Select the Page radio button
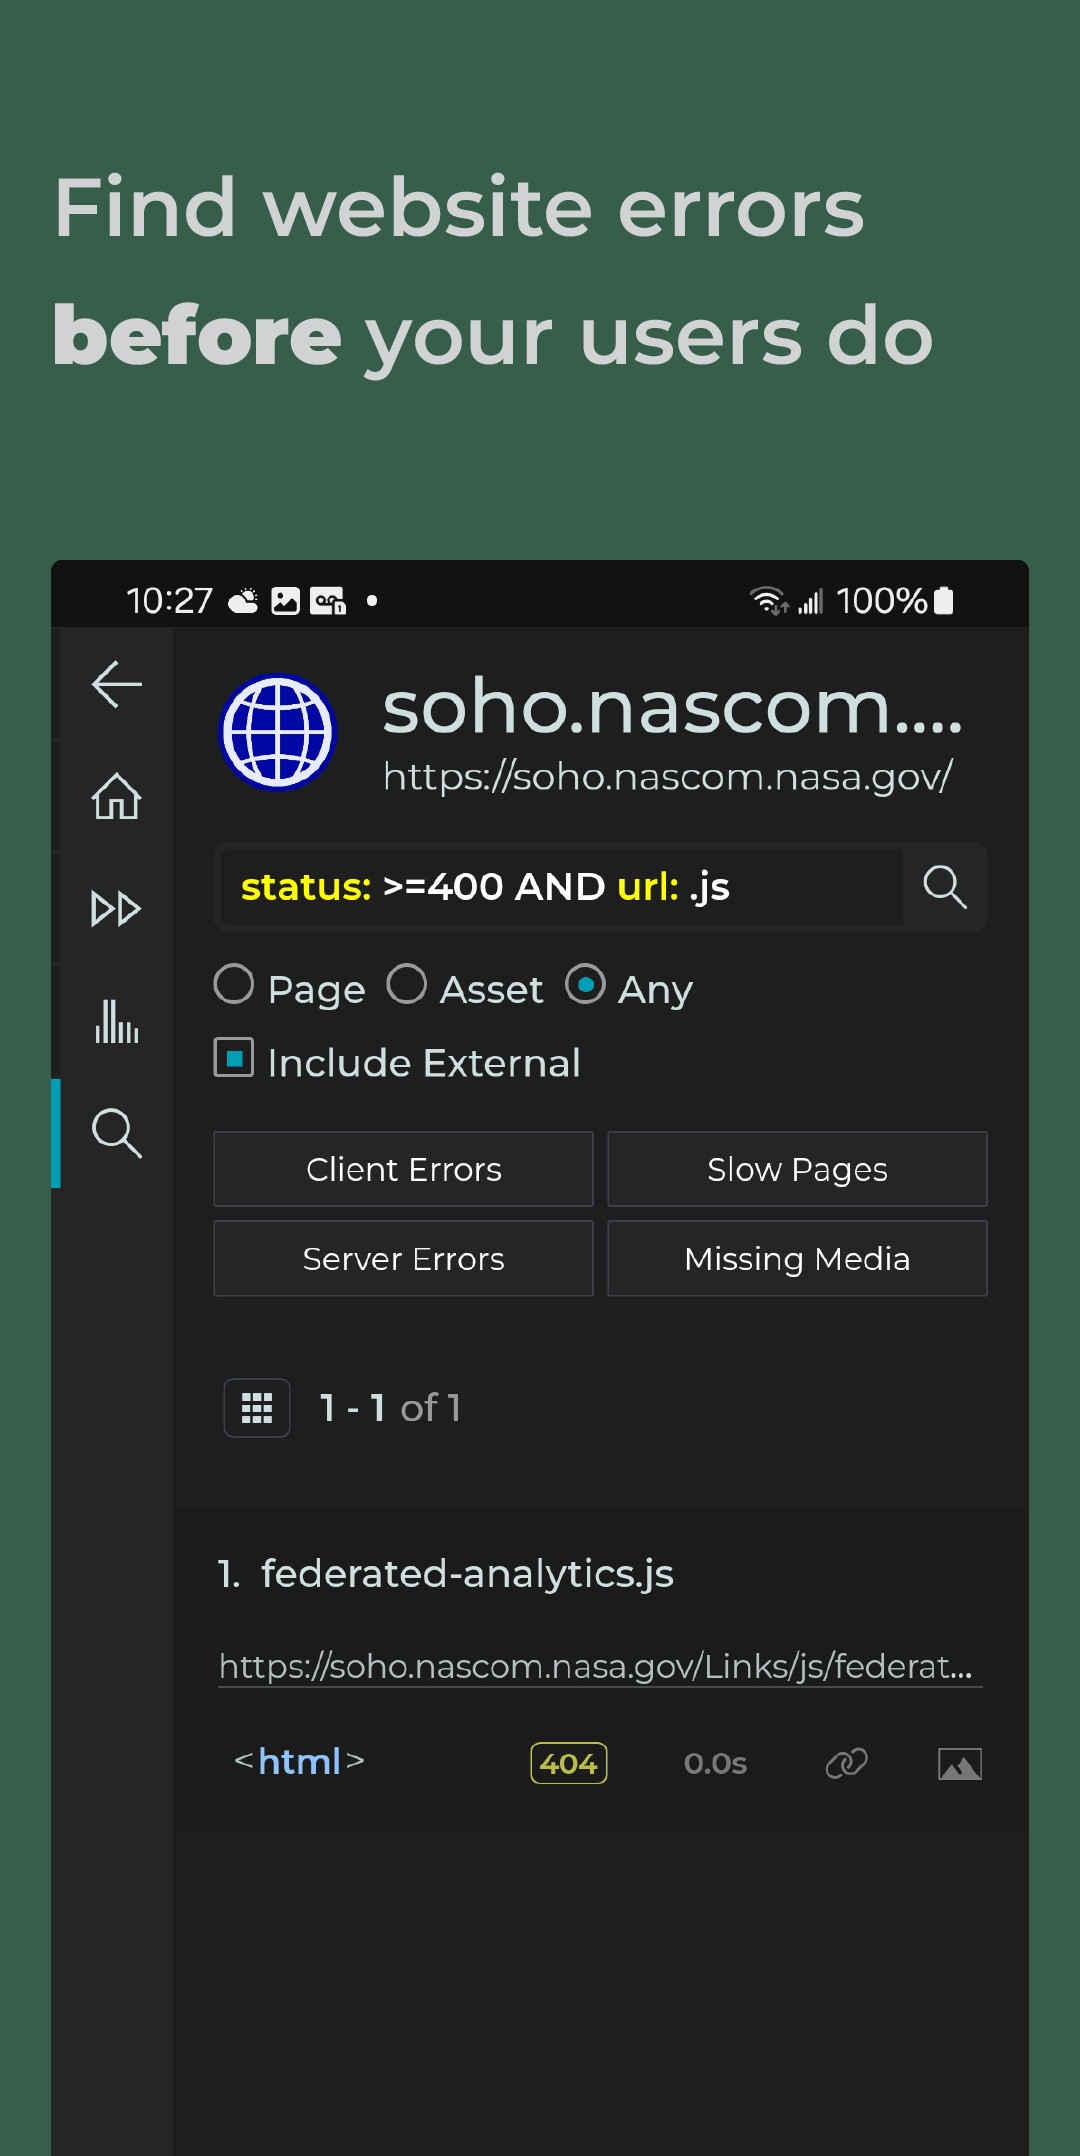Image resolution: width=1080 pixels, height=2156 pixels. [234, 984]
